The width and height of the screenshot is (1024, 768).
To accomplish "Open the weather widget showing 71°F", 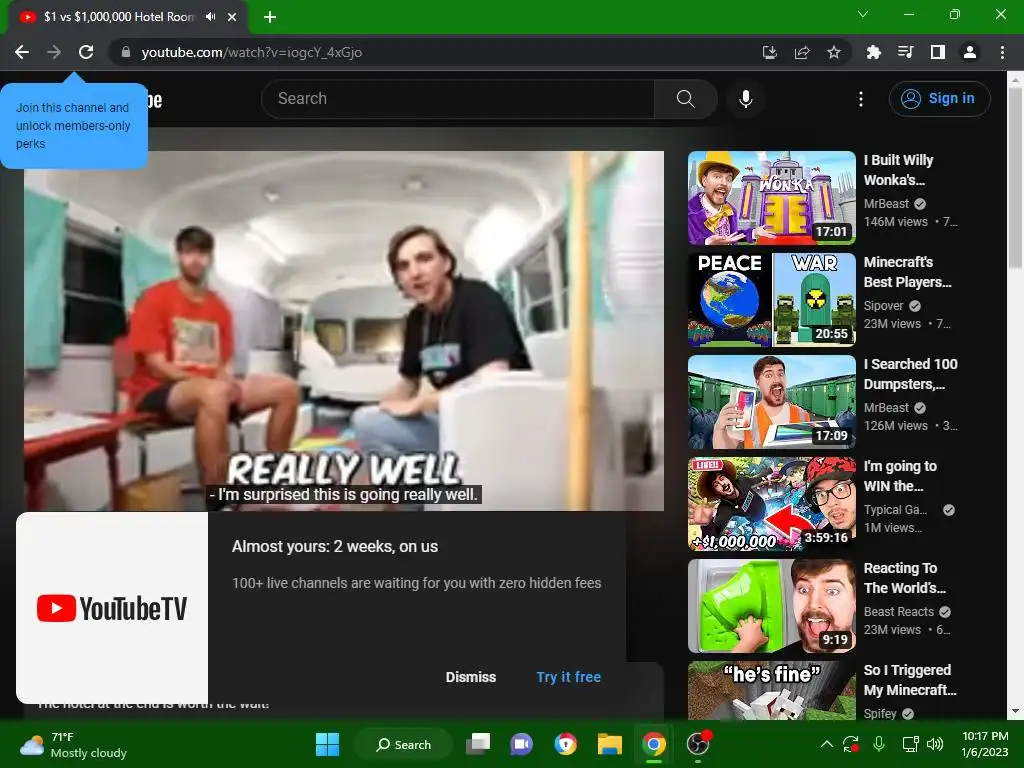I will tap(73, 745).
